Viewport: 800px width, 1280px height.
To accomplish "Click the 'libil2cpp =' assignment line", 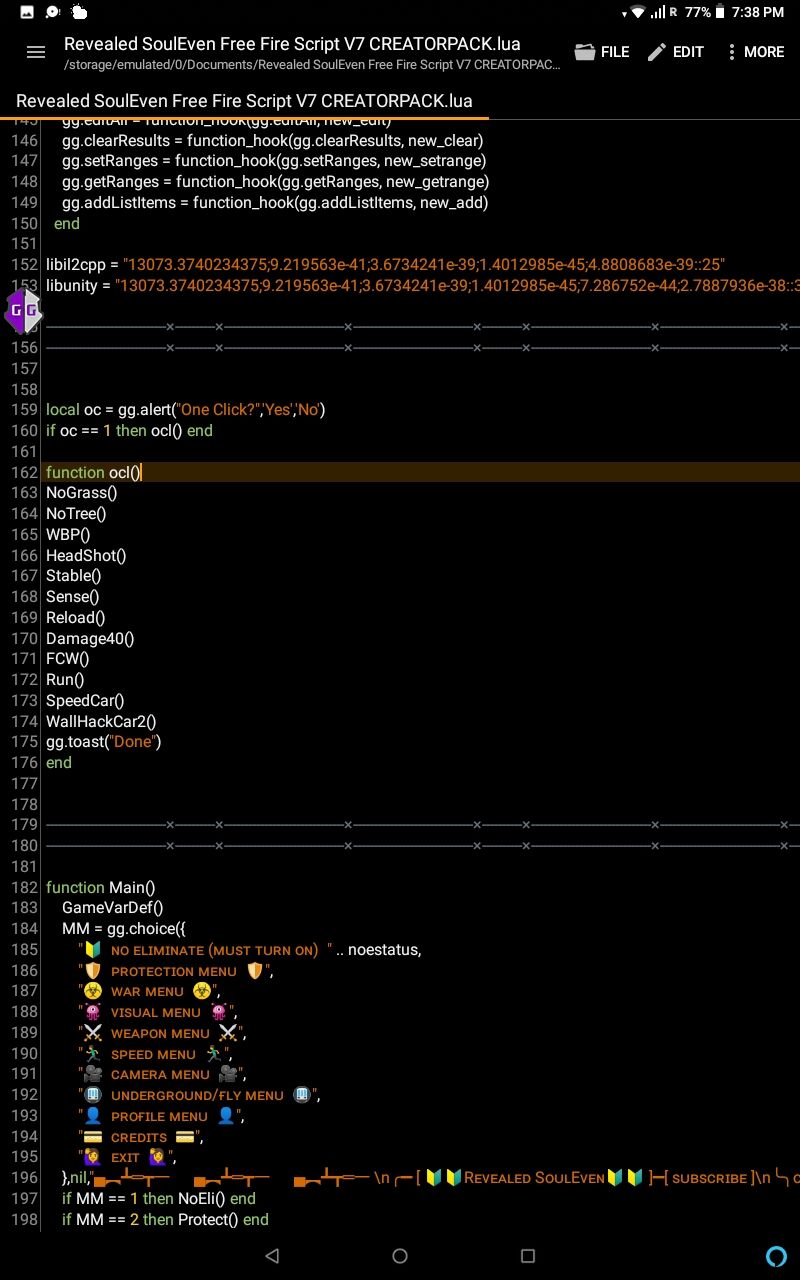I will pos(385,264).
